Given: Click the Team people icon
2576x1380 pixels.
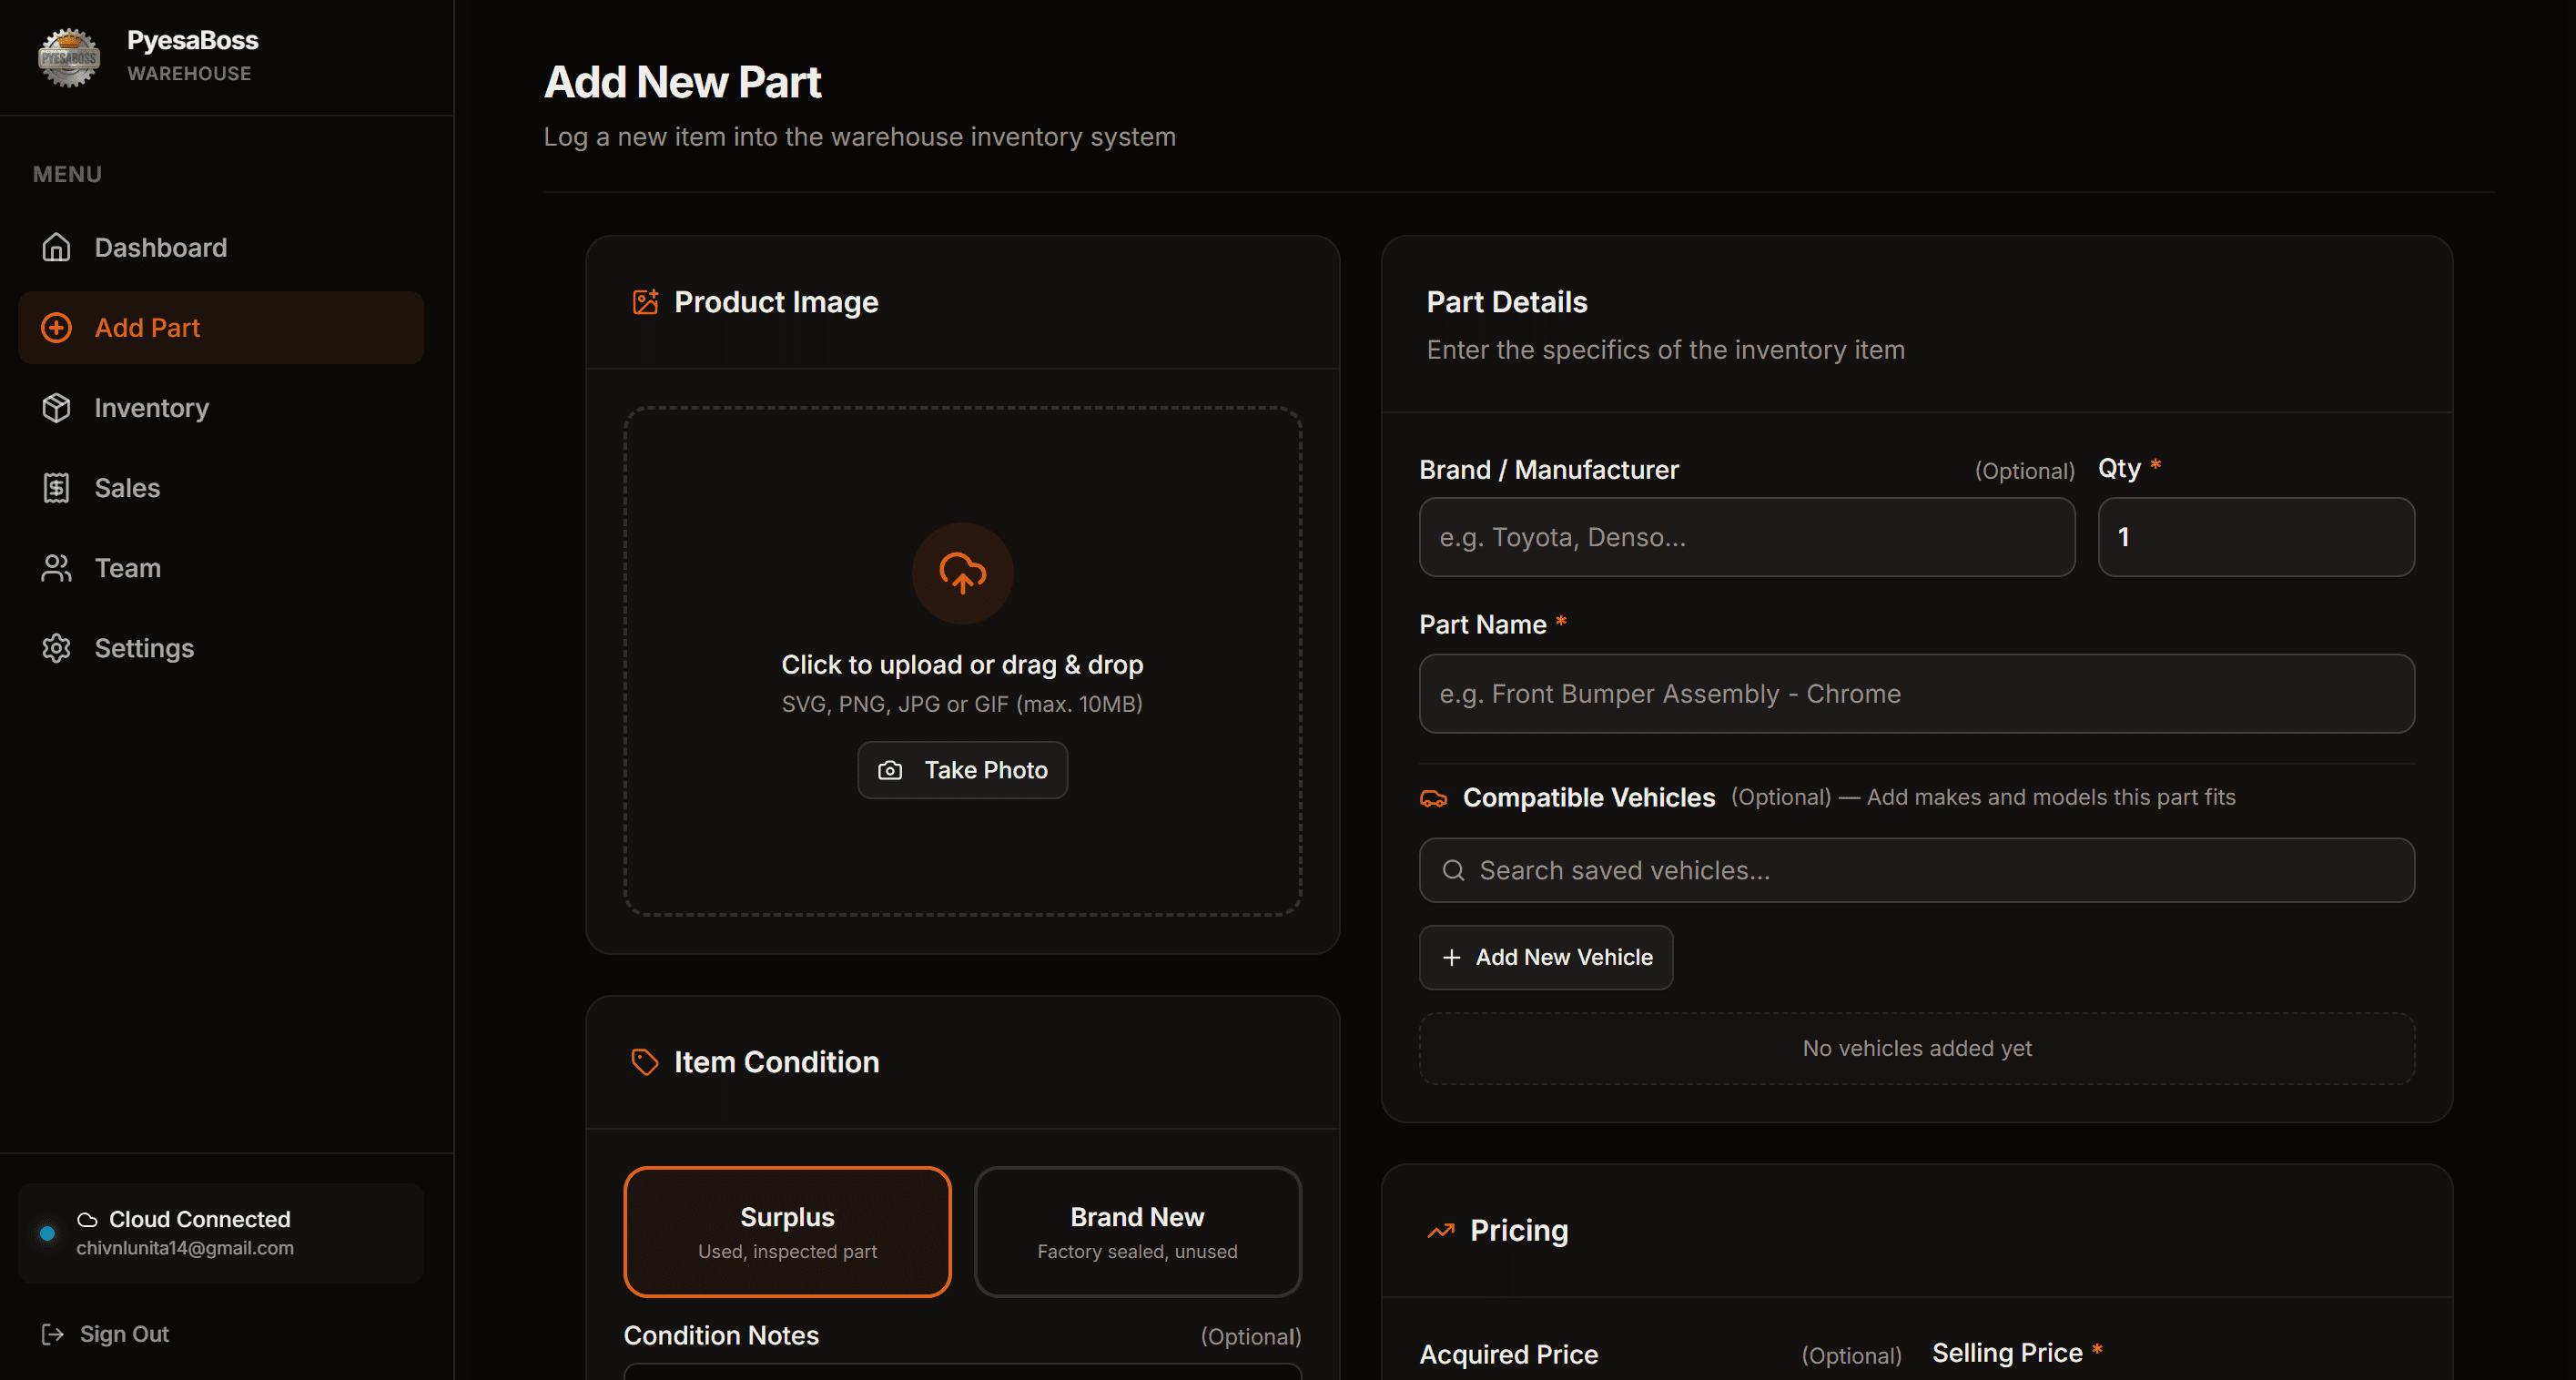Looking at the screenshot, I should click(56, 568).
